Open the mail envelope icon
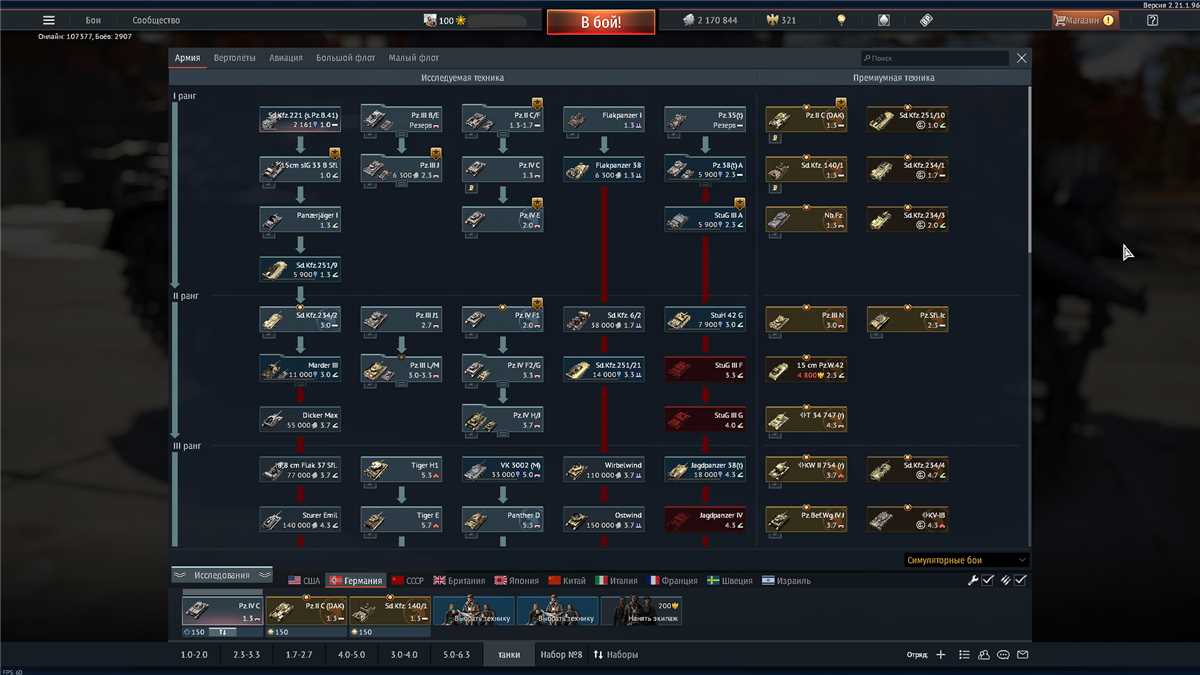Screen dimensions: 1200x675 1023,655
